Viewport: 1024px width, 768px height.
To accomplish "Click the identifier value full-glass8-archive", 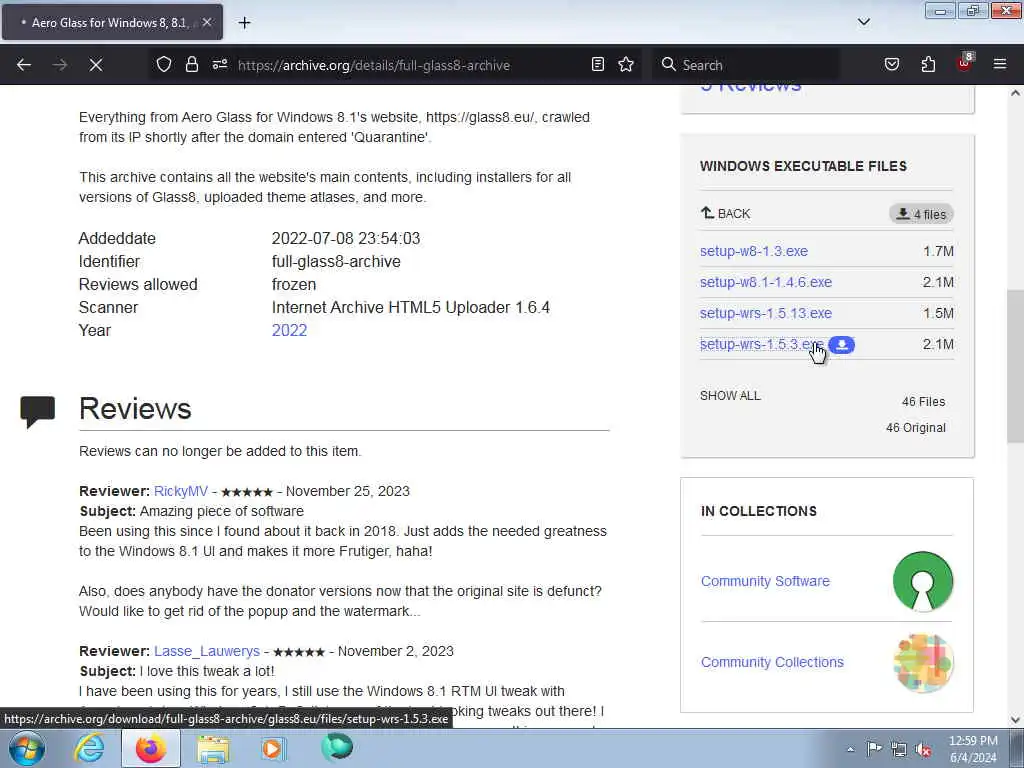I will point(336,262).
